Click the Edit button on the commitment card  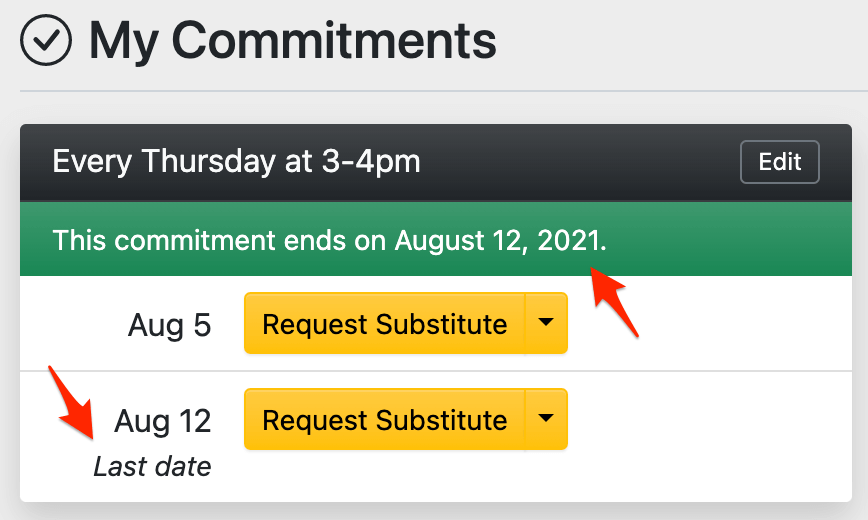779,162
